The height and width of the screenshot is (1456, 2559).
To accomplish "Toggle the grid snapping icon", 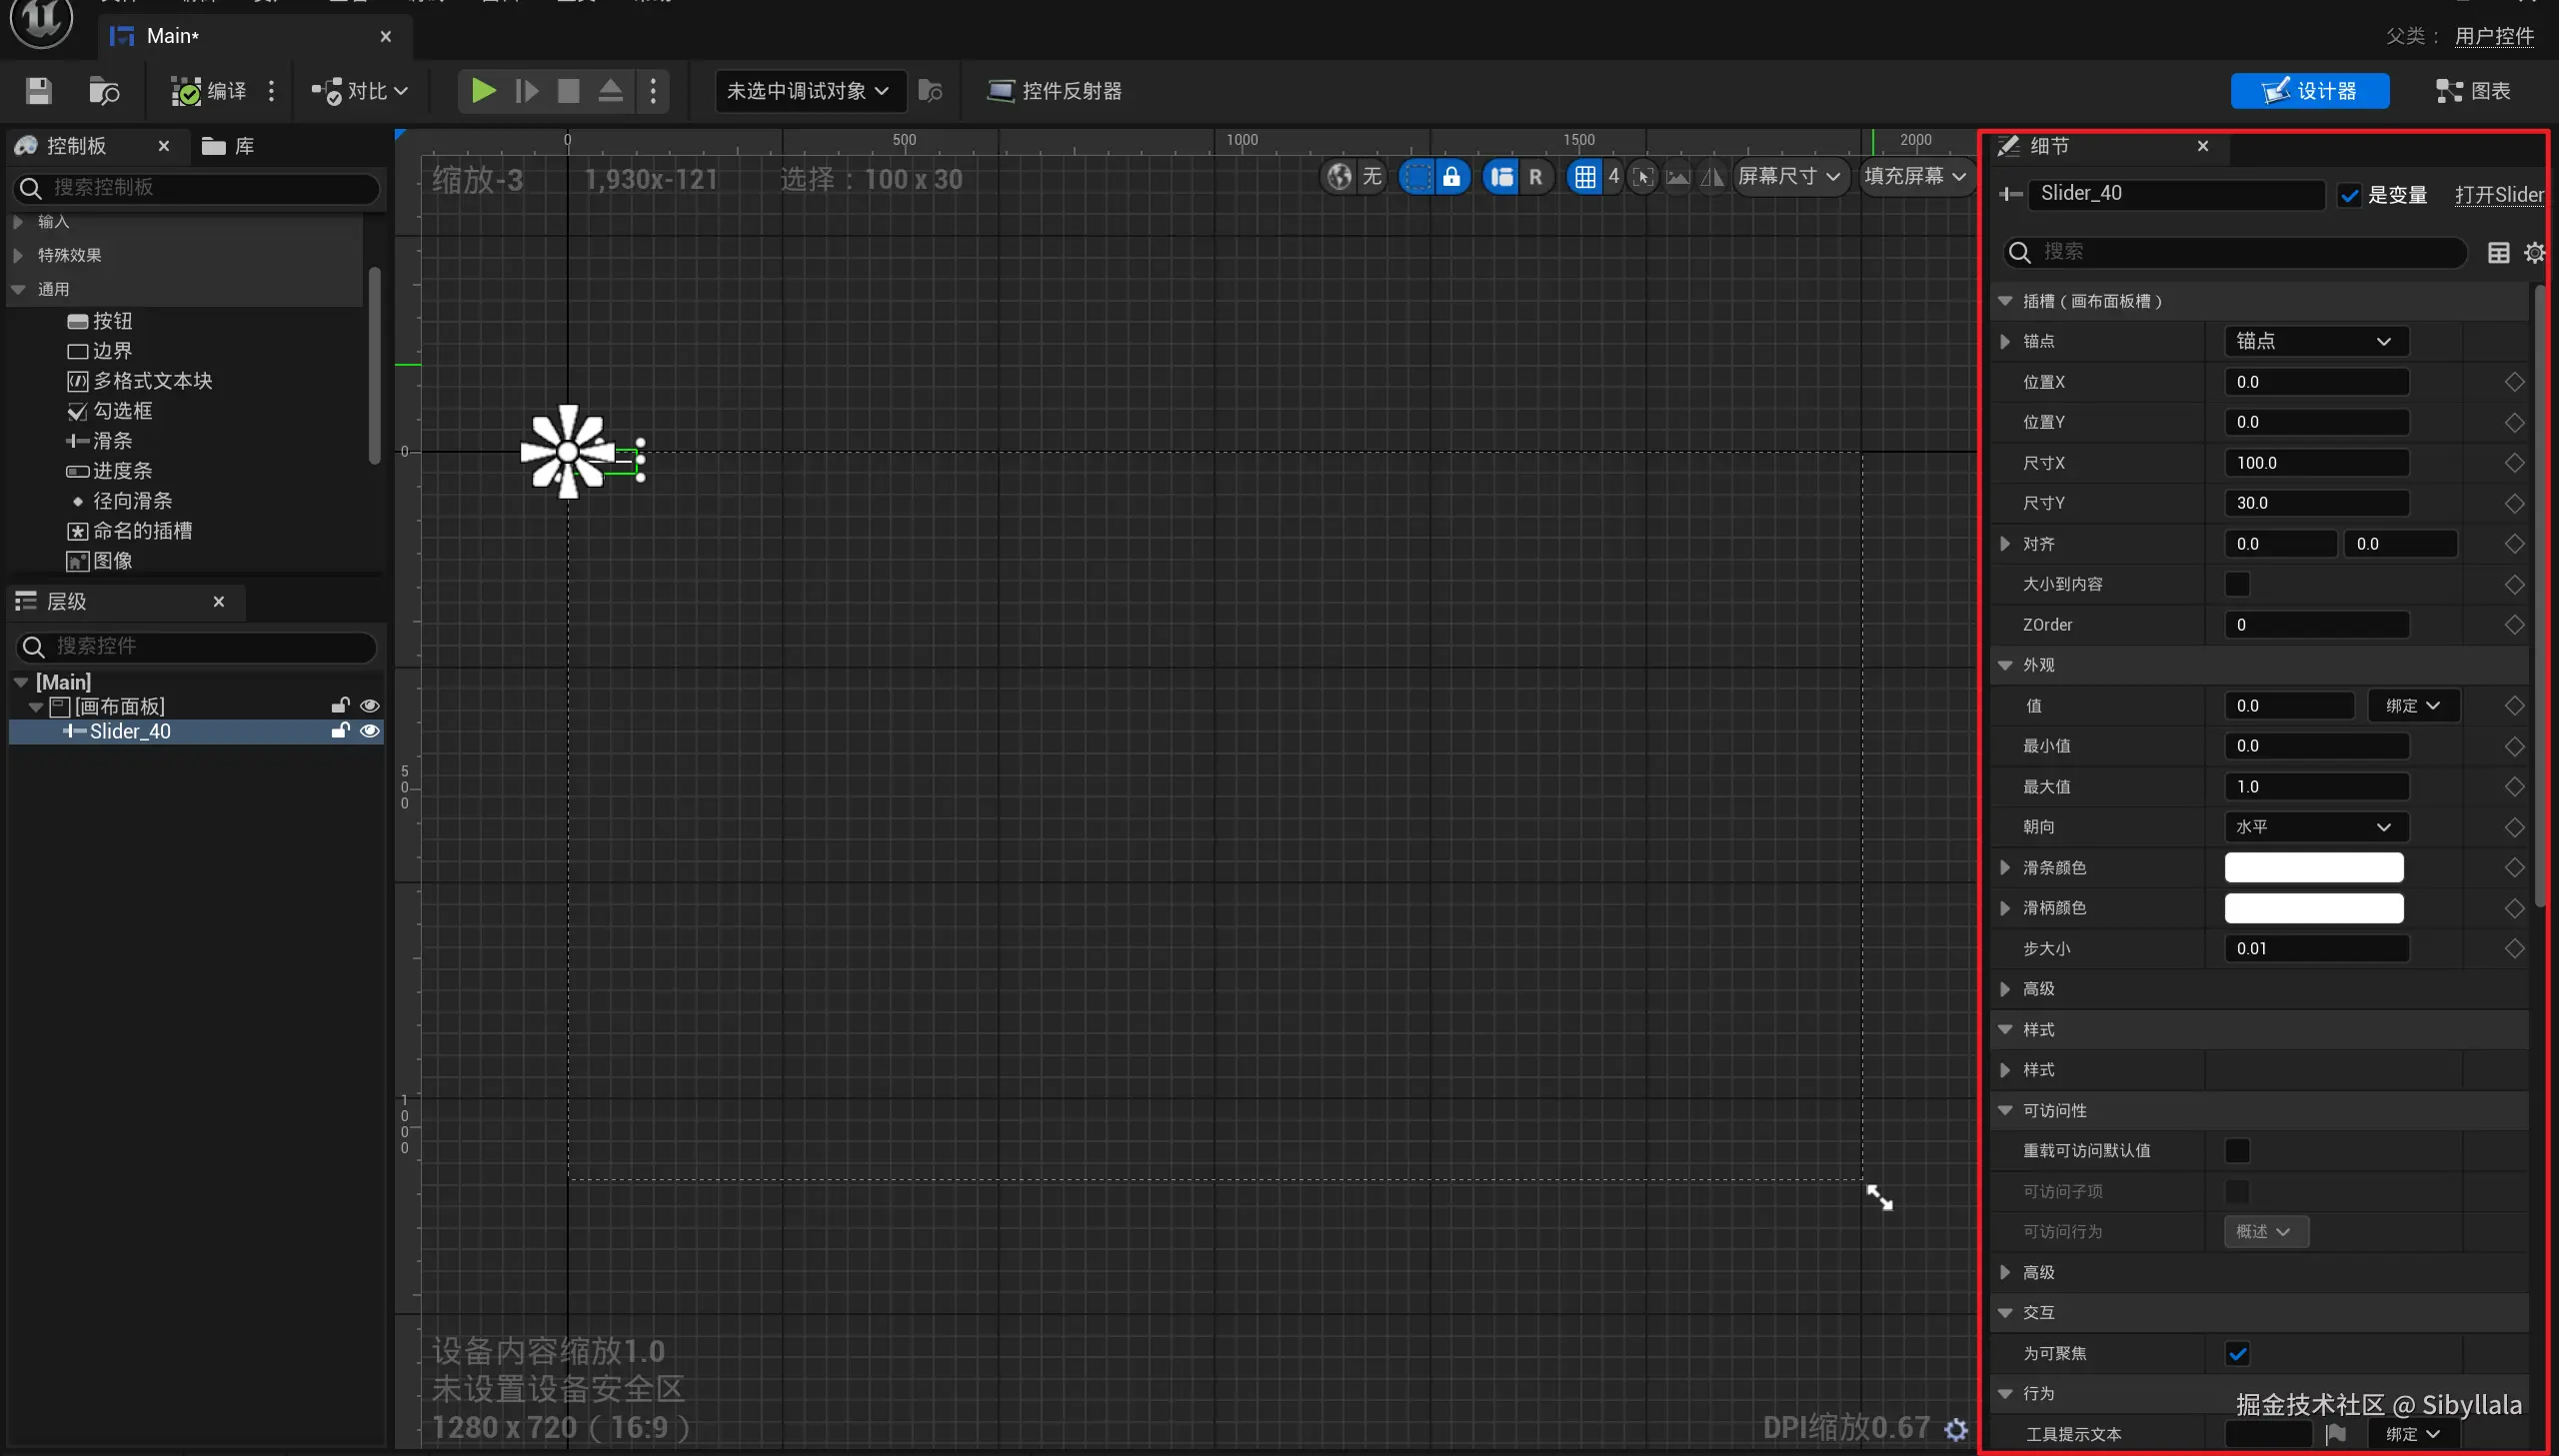I will point(1585,177).
